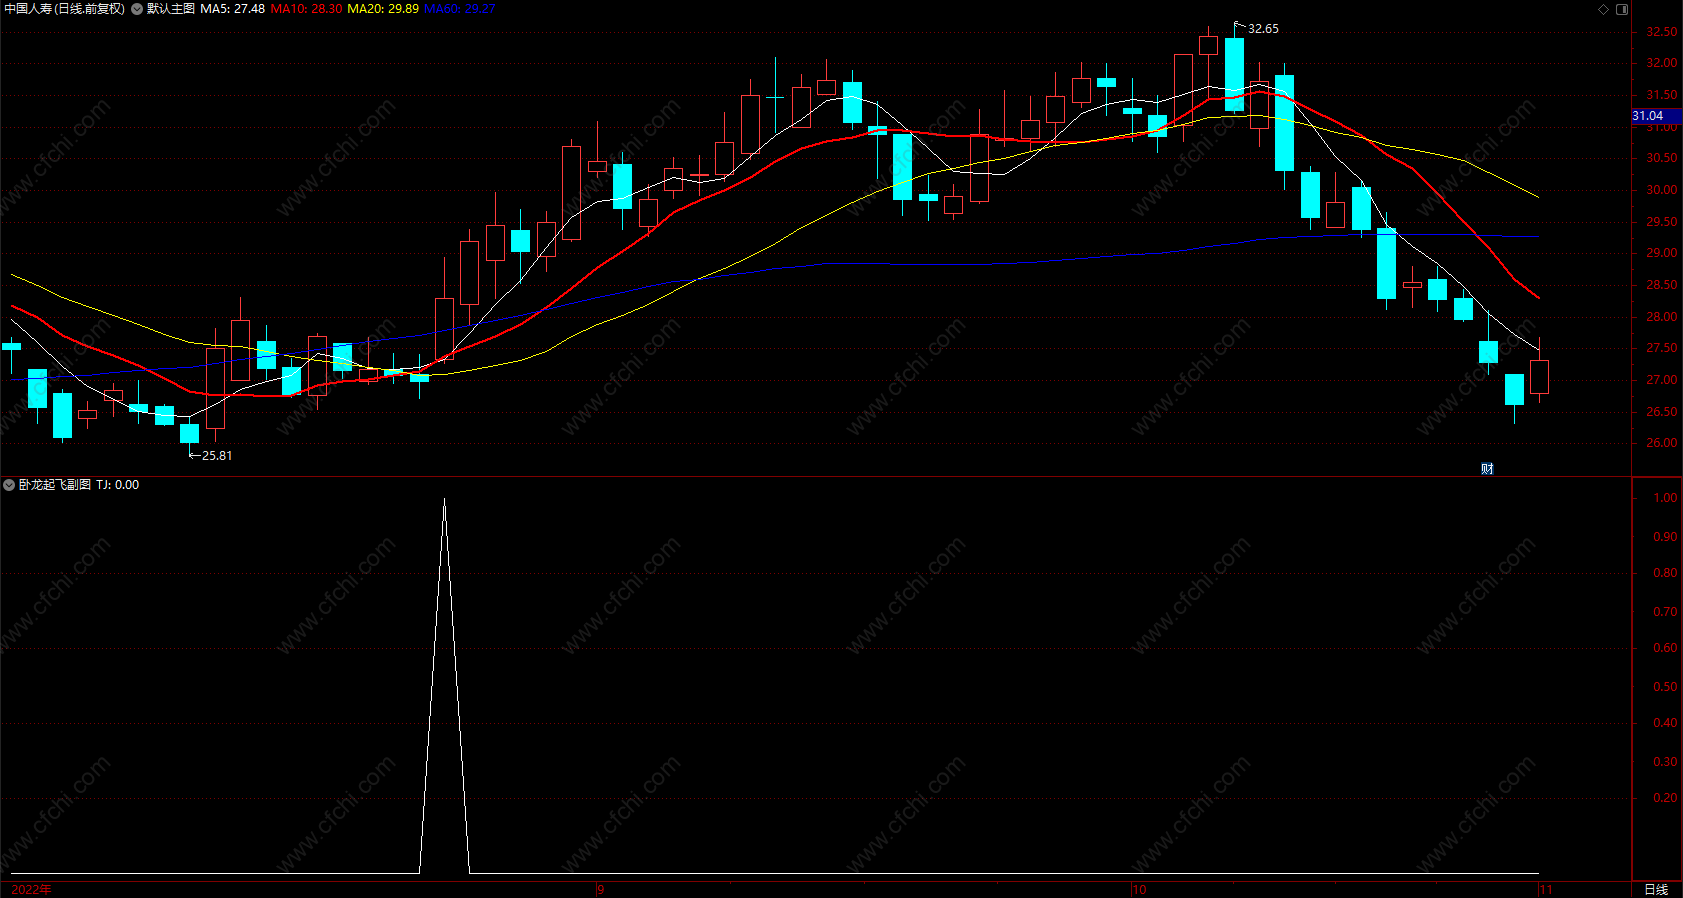The image size is (1683, 898).
Task: Select the TJ: 0.00 value
Action: pyautogui.click(x=118, y=485)
